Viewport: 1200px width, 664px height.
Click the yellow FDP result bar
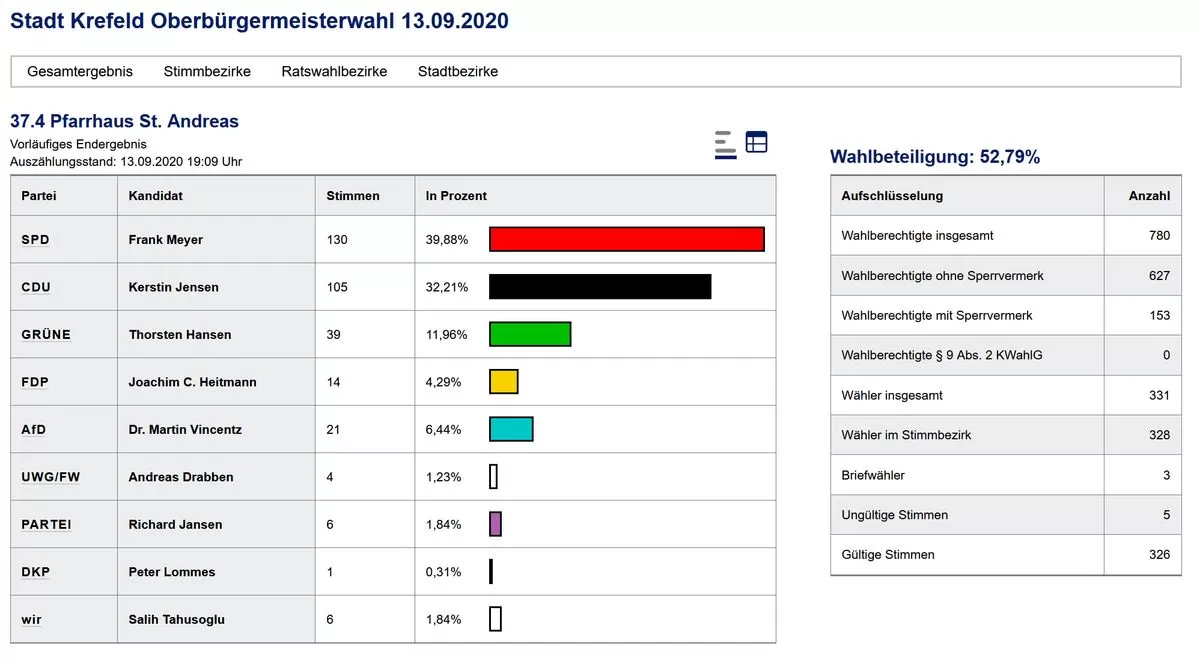pos(503,382)
